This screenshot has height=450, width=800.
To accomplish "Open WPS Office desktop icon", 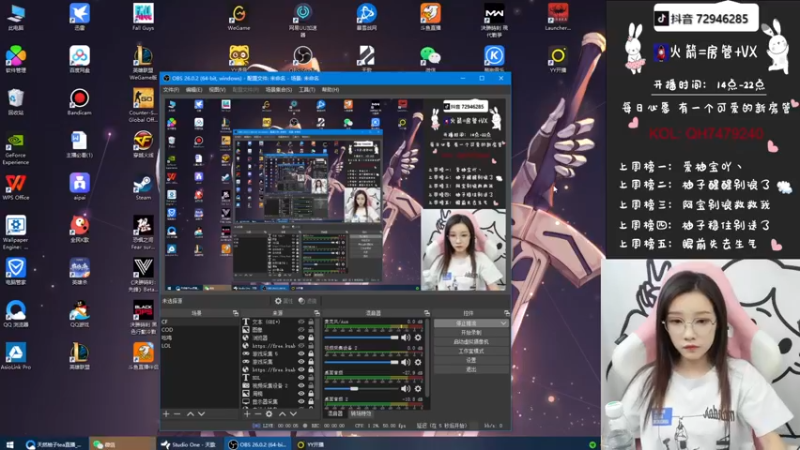I will pyautogui.click(x=16, y=187).
